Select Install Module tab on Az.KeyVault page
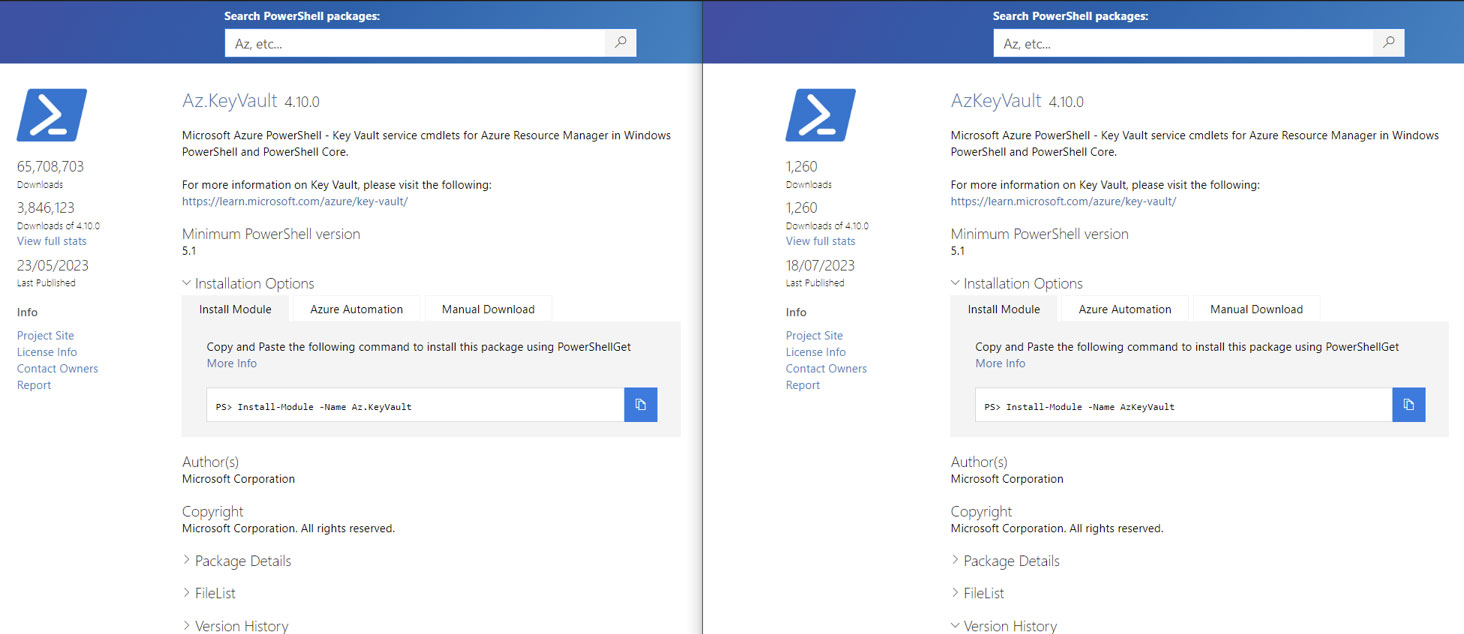 coord(235,309)
